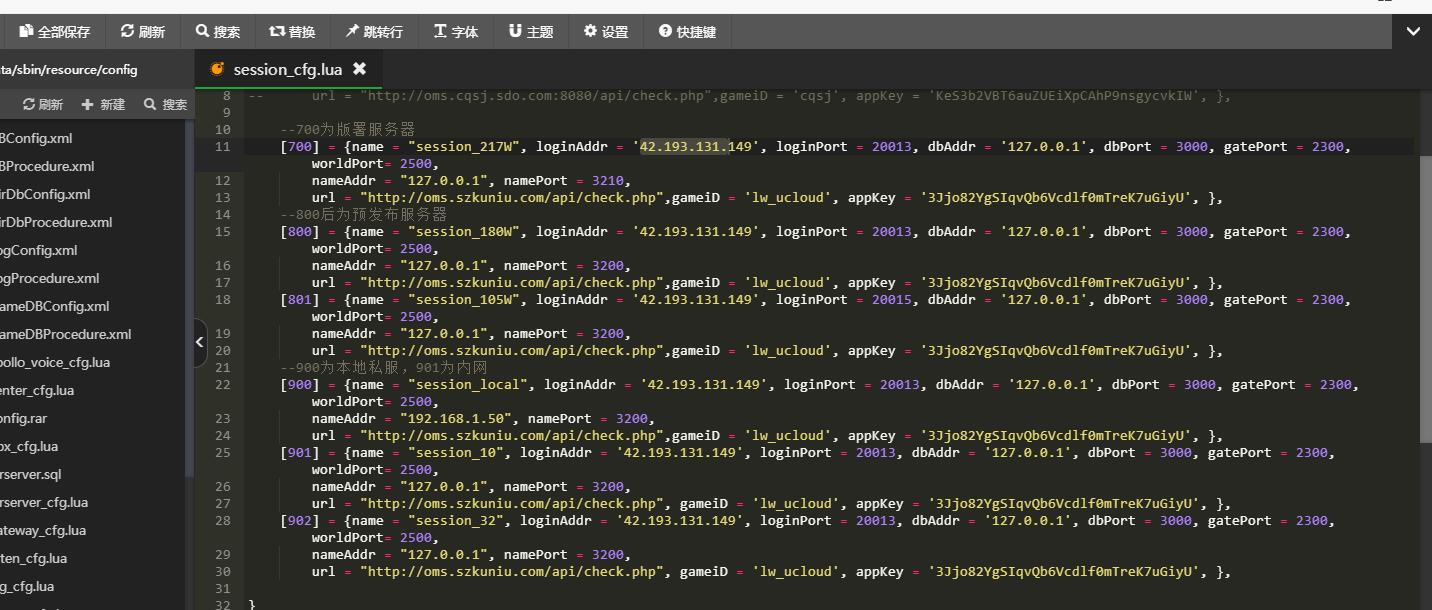This screenshot has height=610, width=1432.
Task: Open the Replace (替换) tool
Action: [x=292, y=32]
